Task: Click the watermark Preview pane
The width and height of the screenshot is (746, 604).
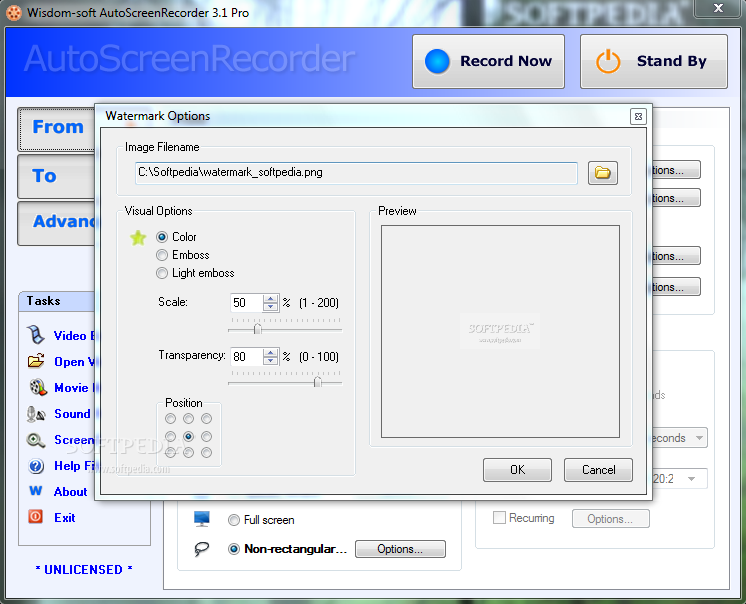Action: pos(500,331)
